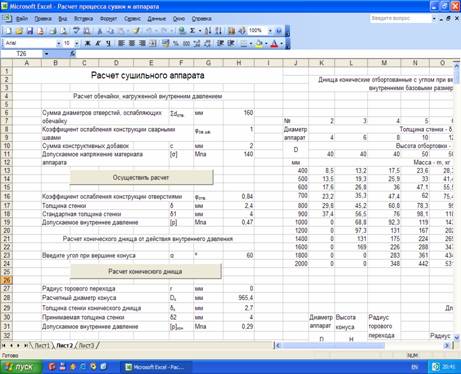Sort descending Z to A
The width and height of the screenshot is (461, 374).
tap(218, 31)
